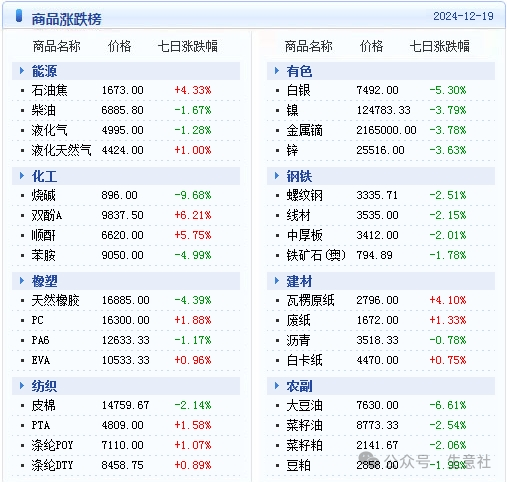The image size is (507, 482).
Task: Click the 瓦楞原纸 commodity name
Action: (x=310, y=300)
